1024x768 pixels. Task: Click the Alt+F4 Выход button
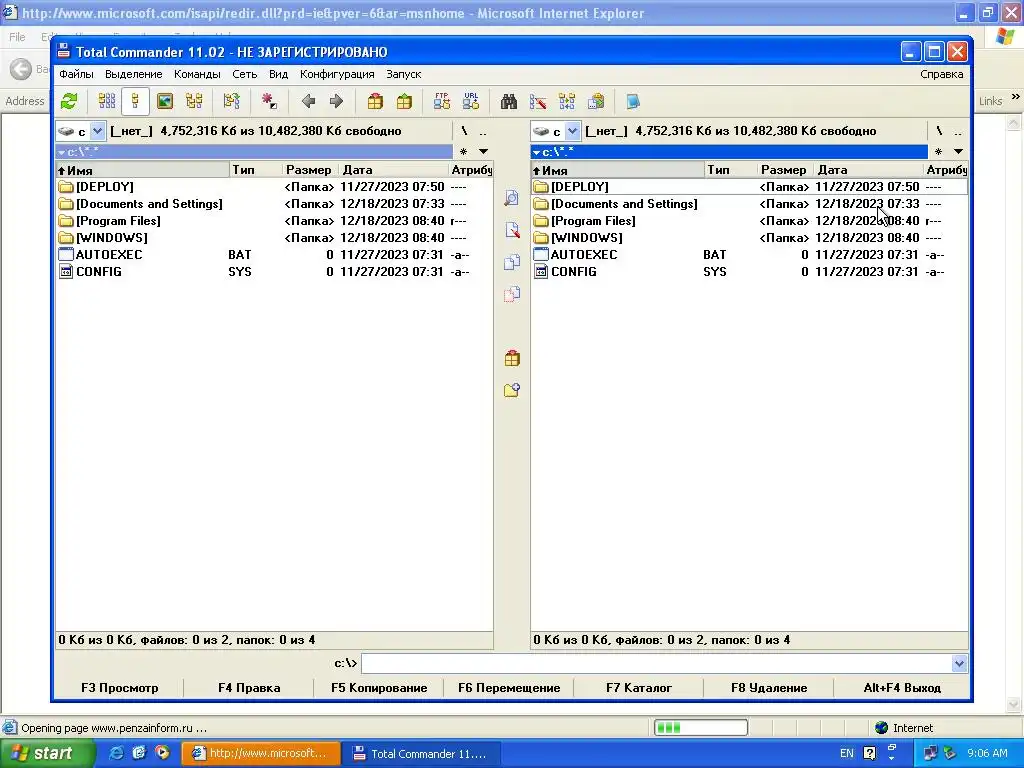click(x=902, y=688)
